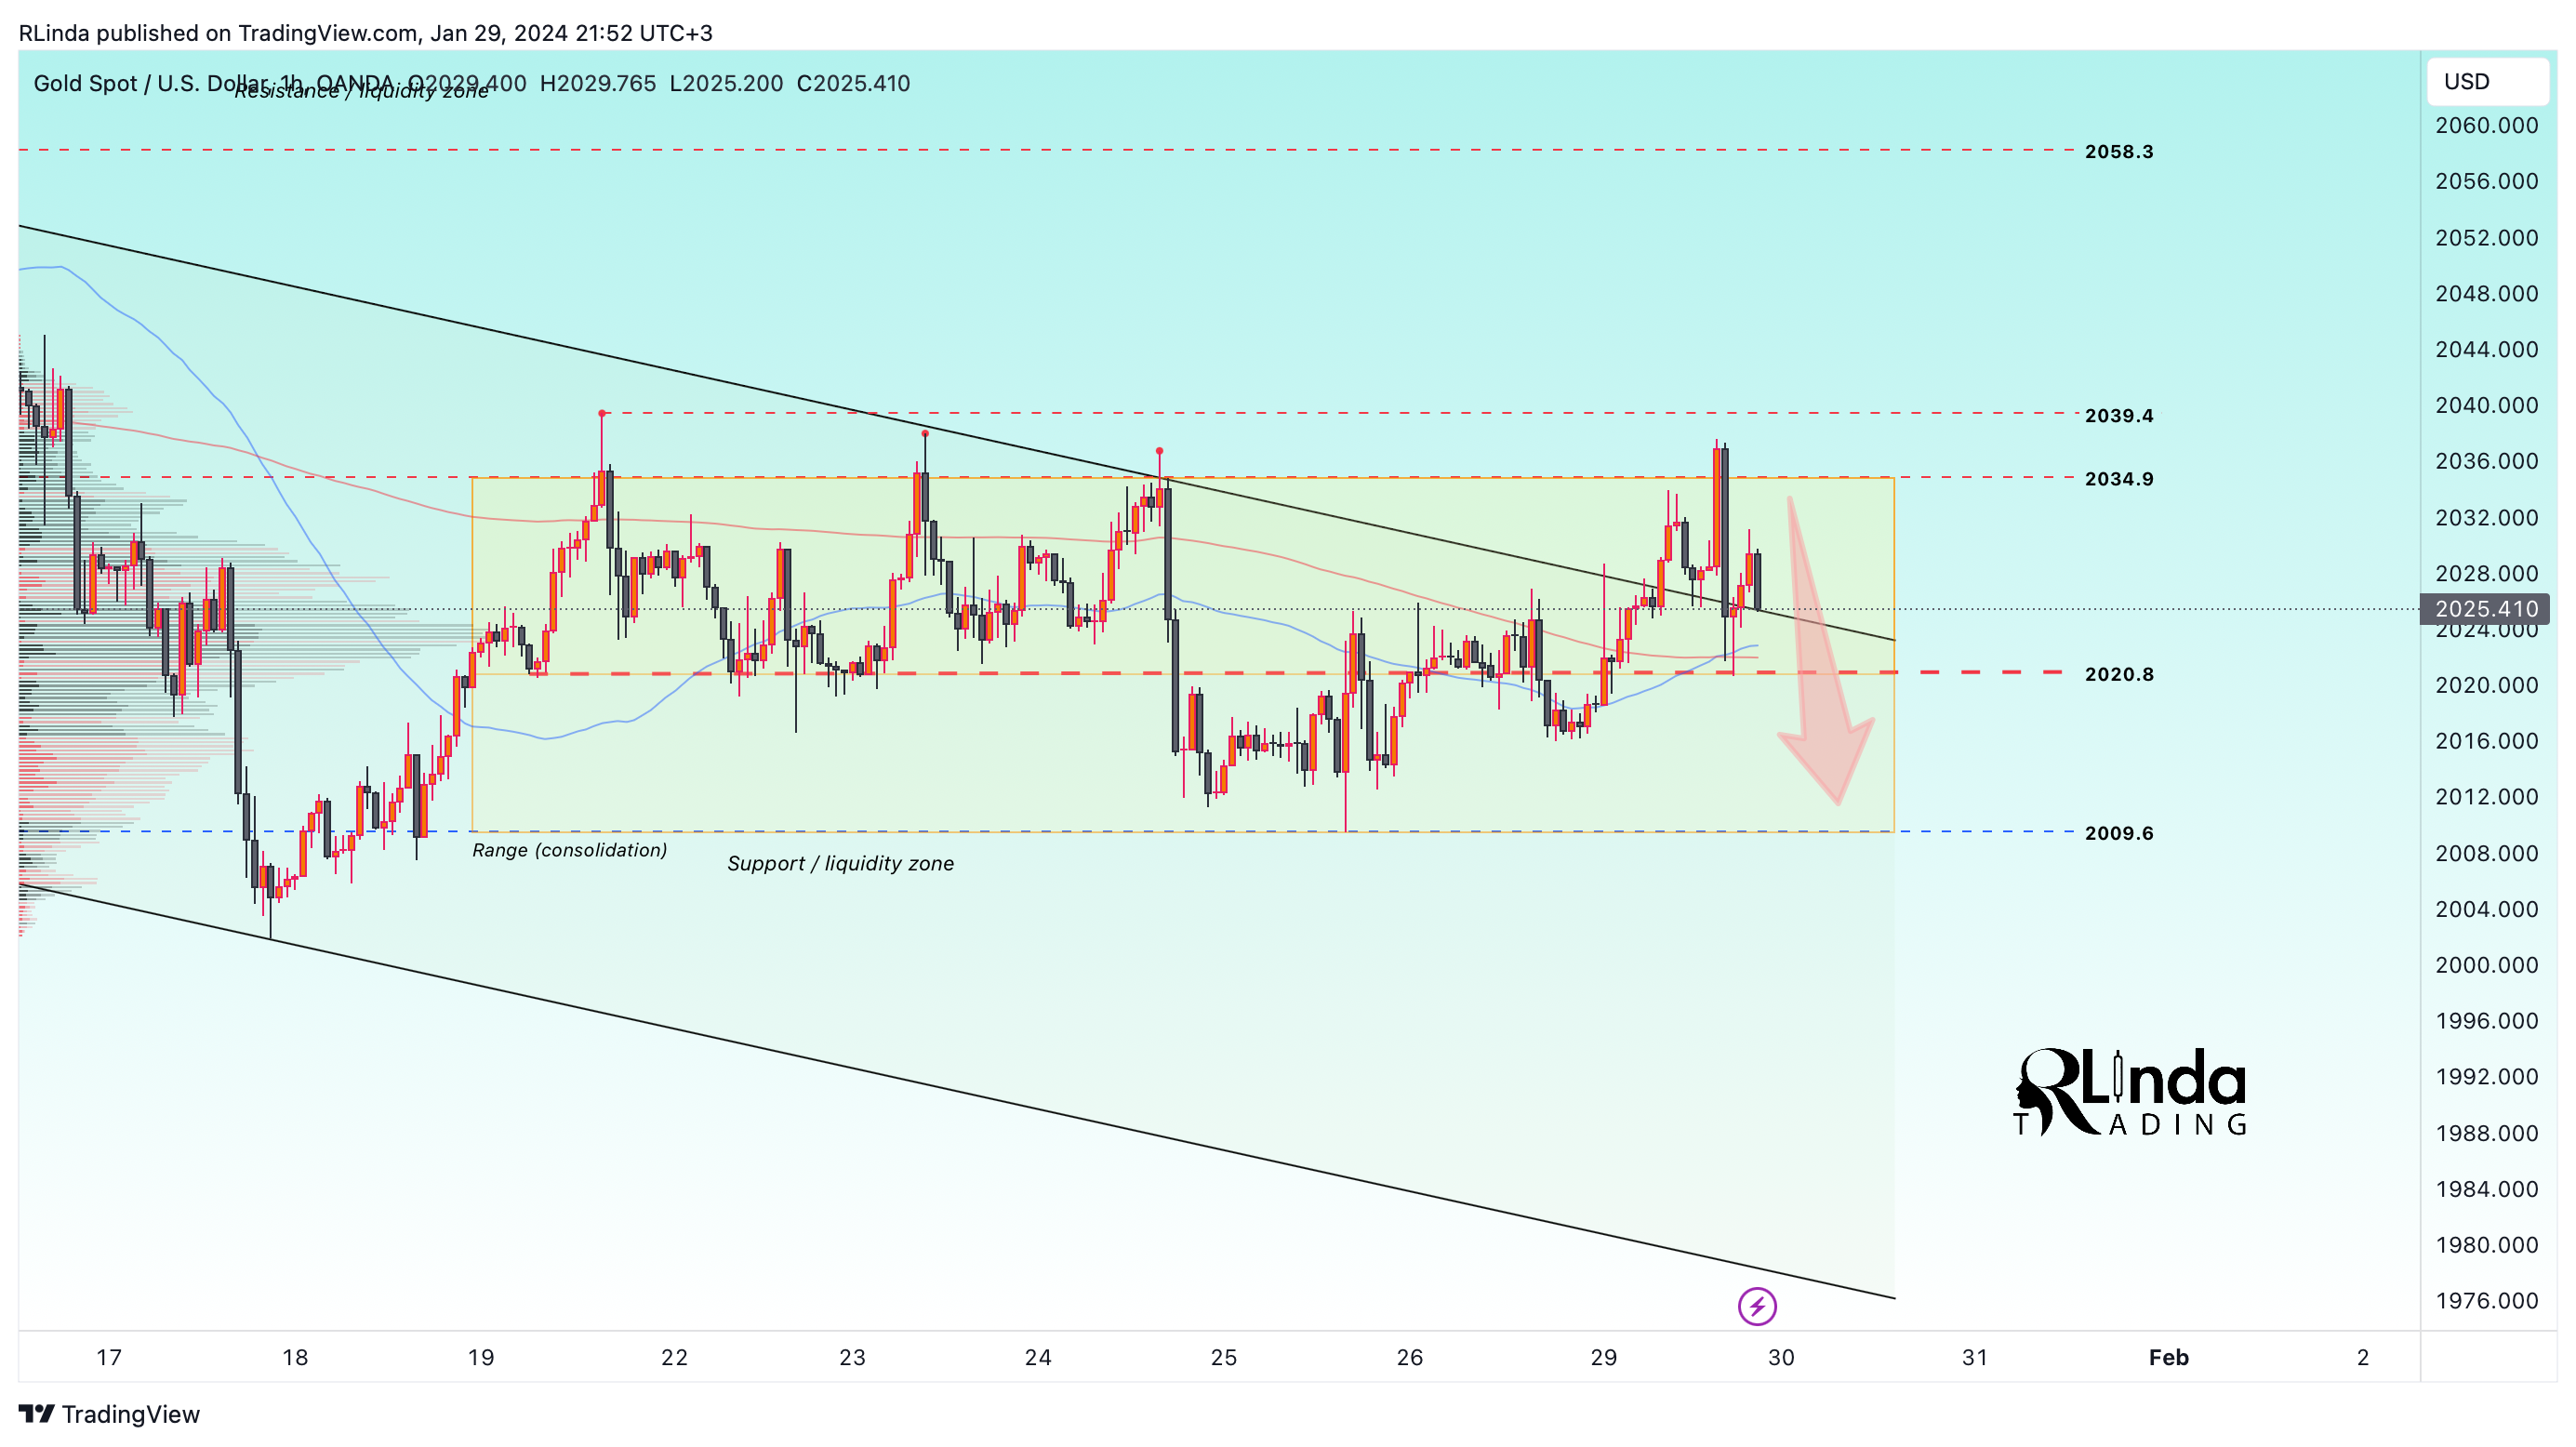
Task: Click date 29 on the time axis
Action: [1604, 1357]
